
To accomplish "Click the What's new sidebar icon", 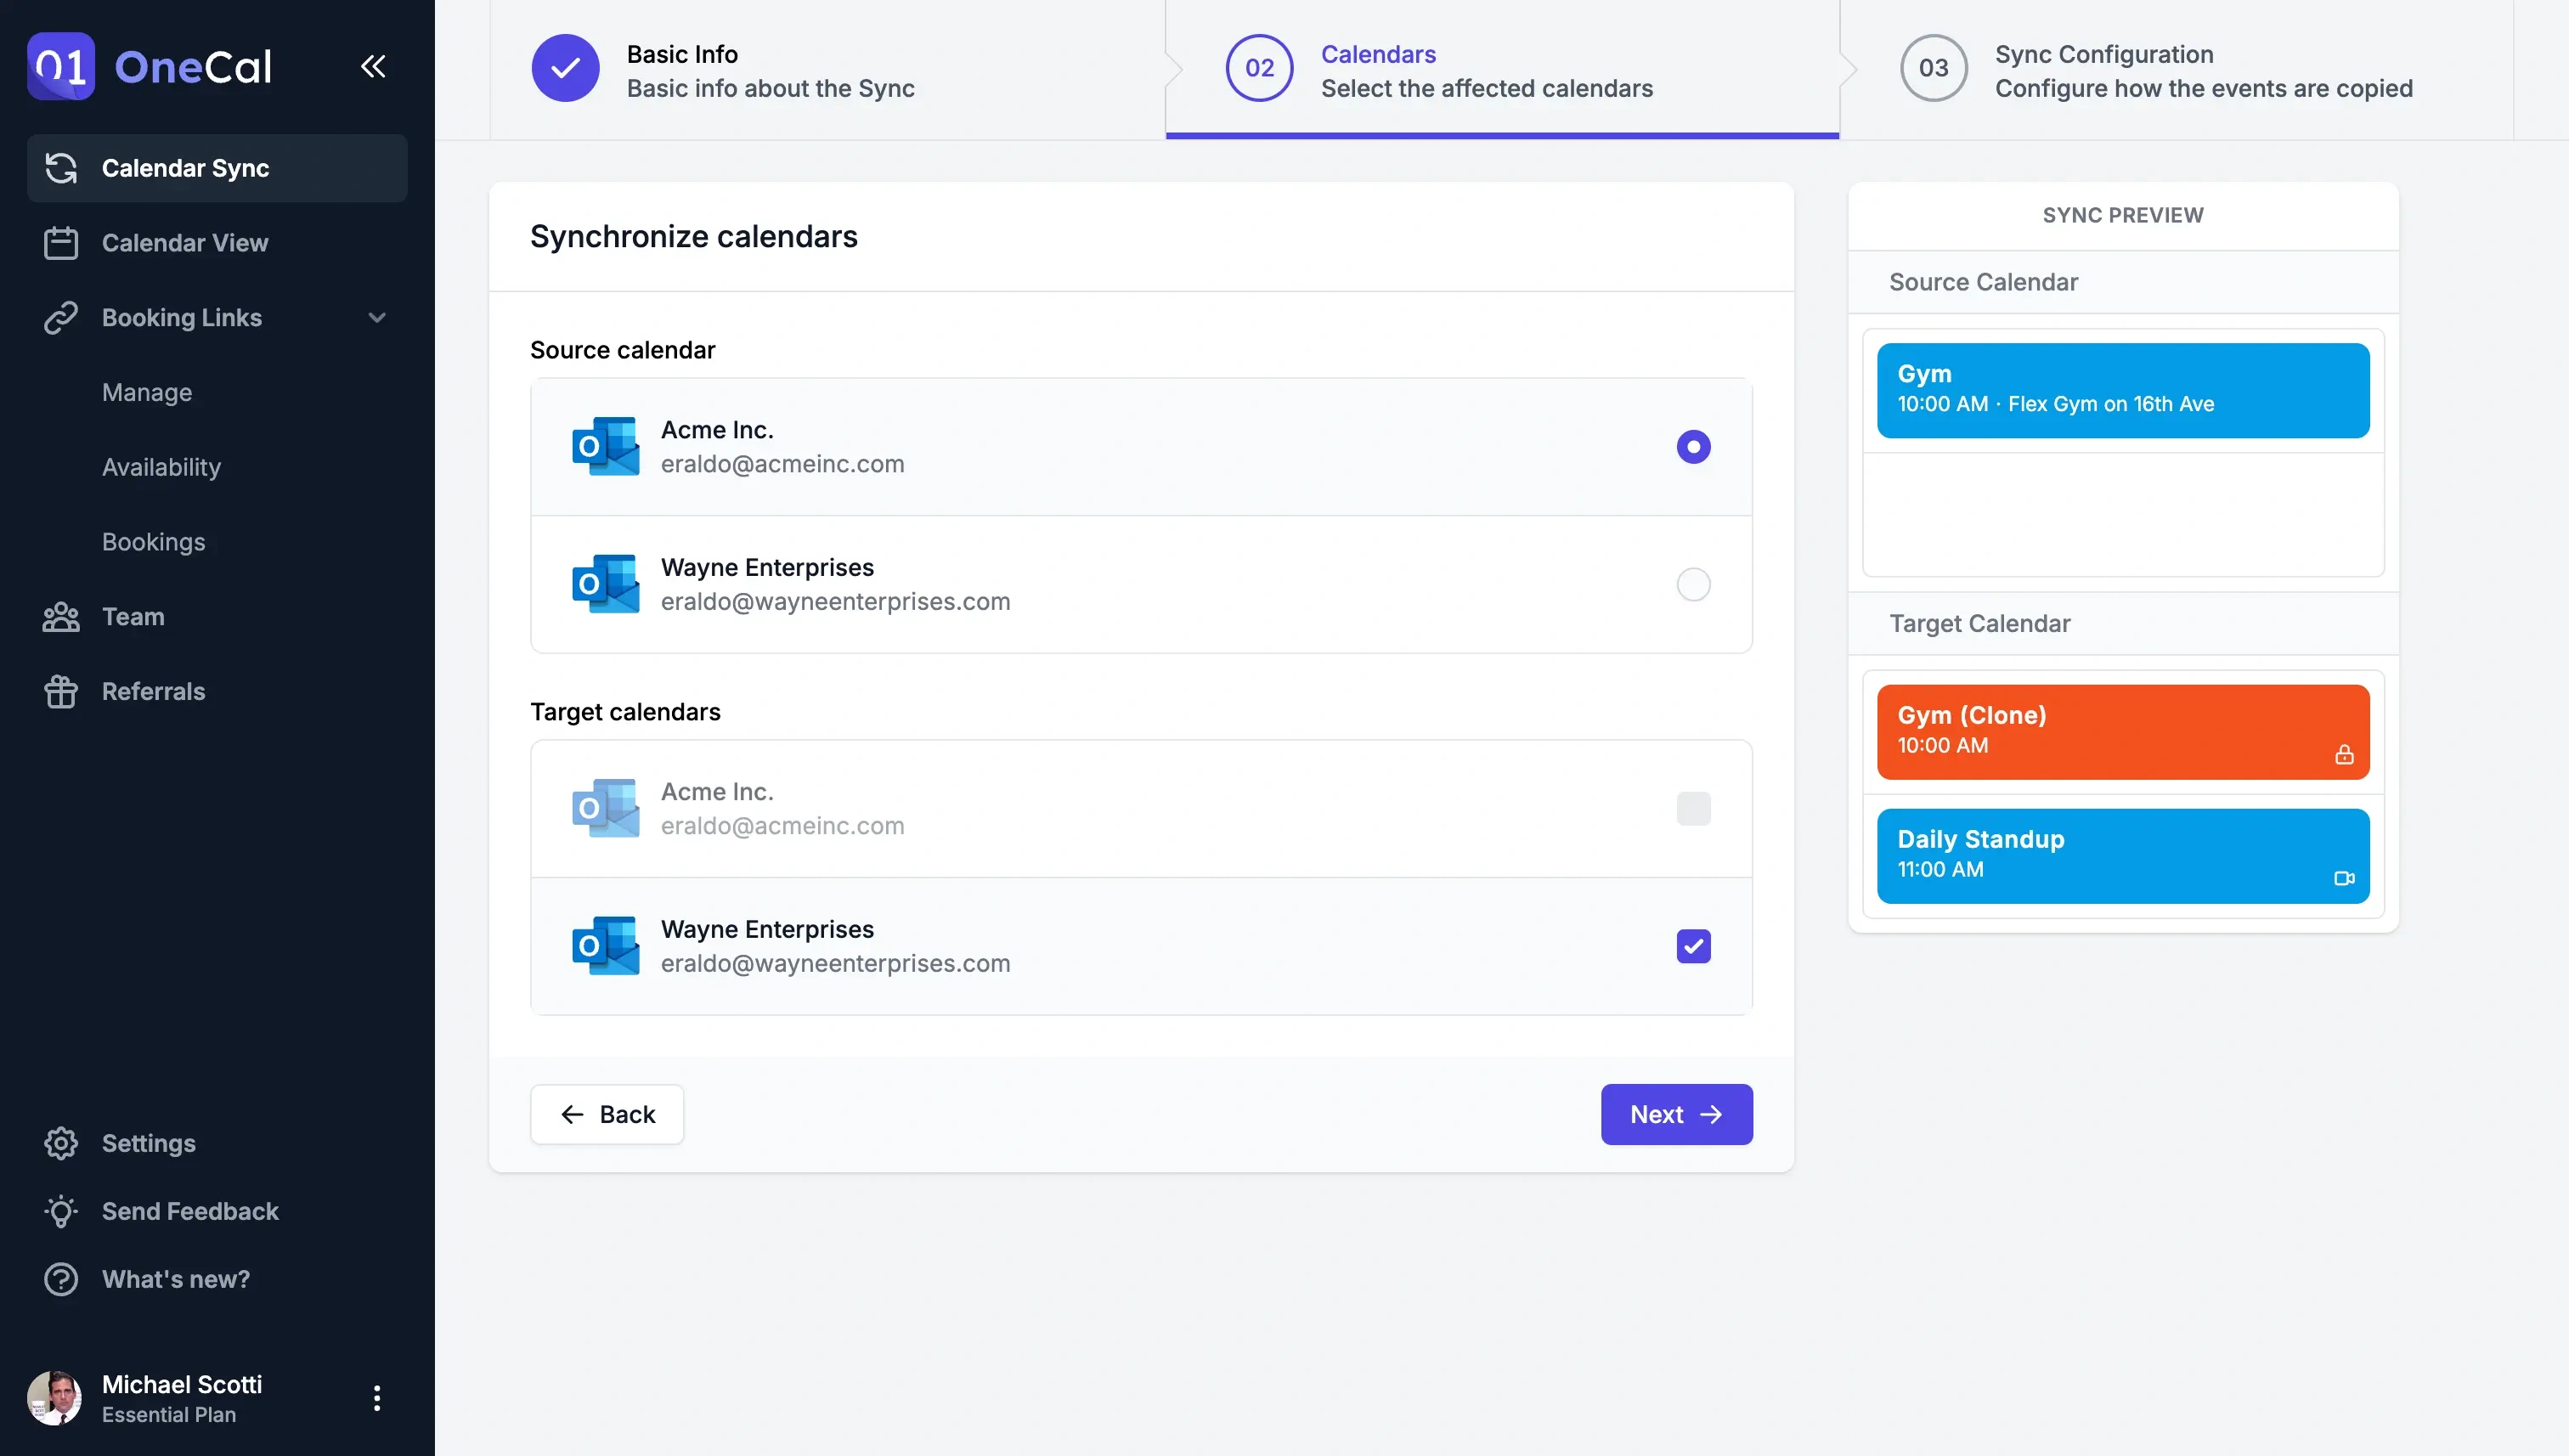I will pos(60,1279).
